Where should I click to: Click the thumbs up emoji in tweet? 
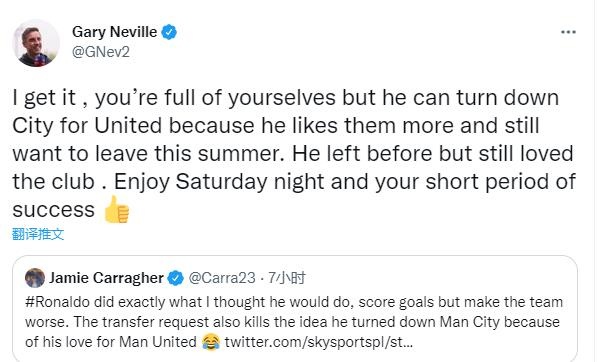pyautogui.click(x=117, y=209)
